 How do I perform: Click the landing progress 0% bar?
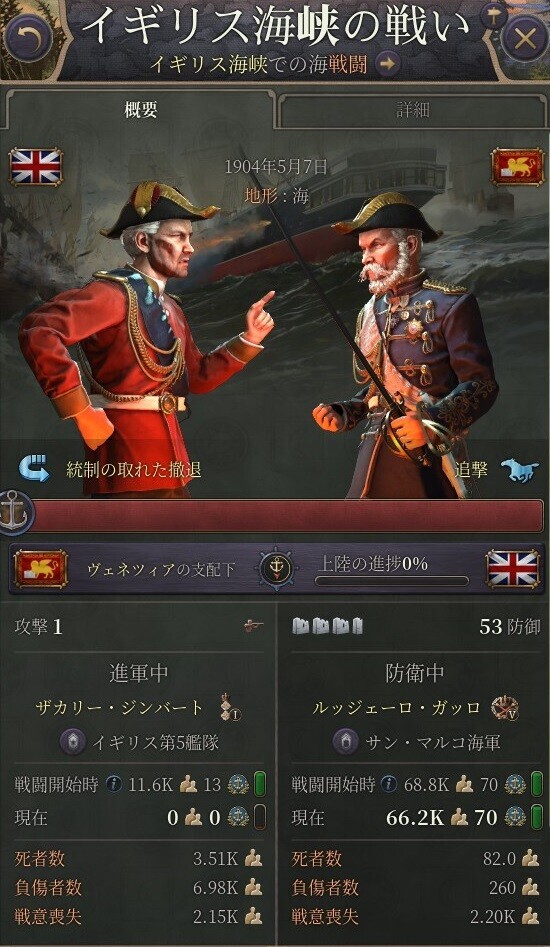click(392, 581)
